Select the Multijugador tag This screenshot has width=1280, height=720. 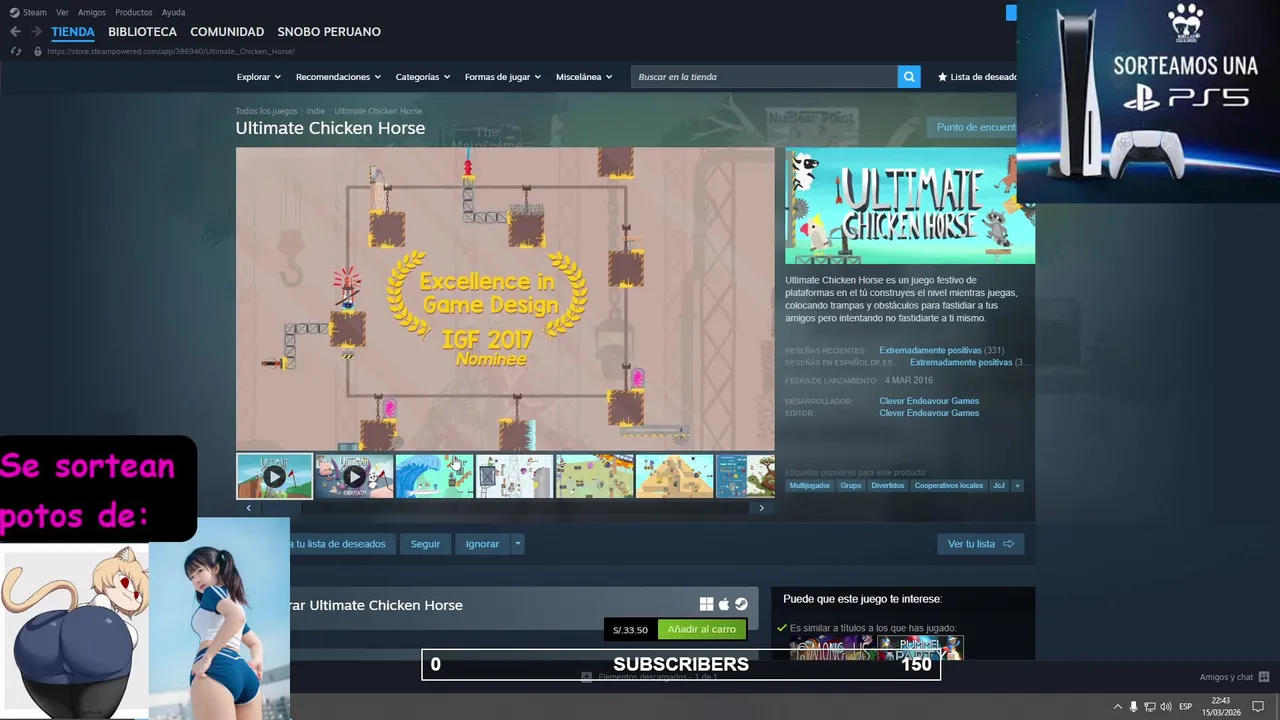coord(810,486)
